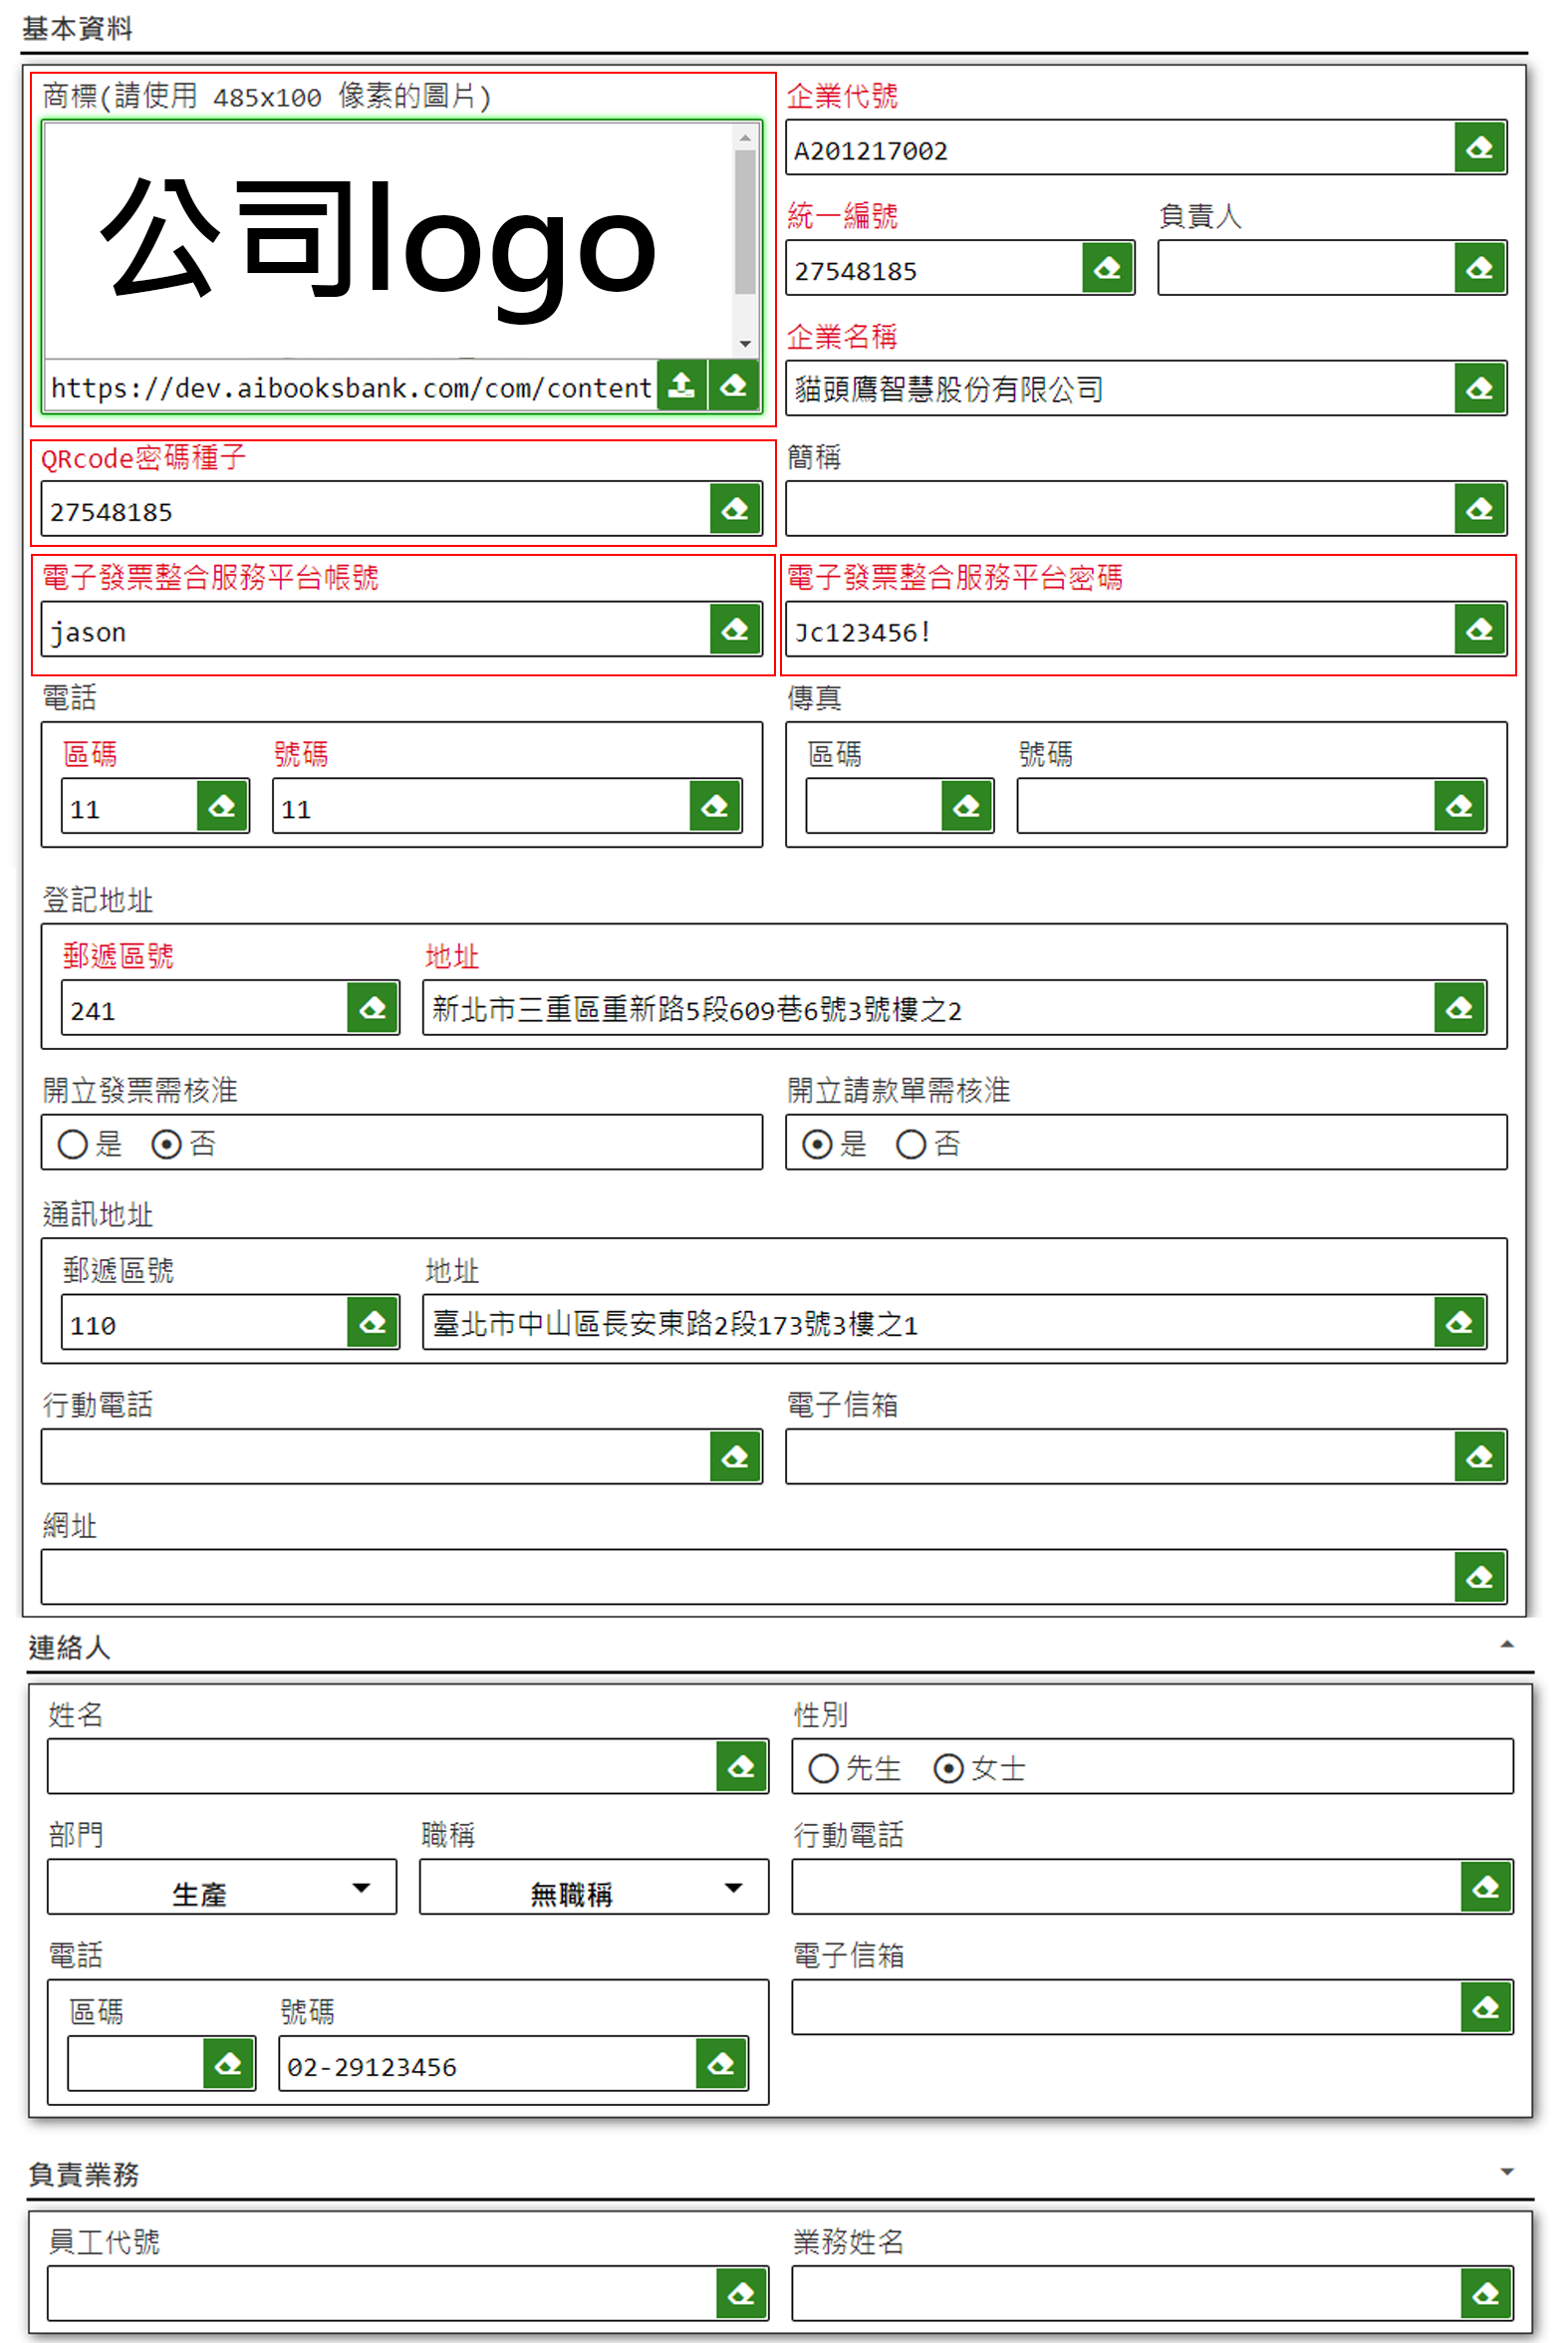Clear the 電子發票平台密碼 eraser icon
This screenshot has height=2343, width=1568.
pyautogui.click(x=1480, y=629)
